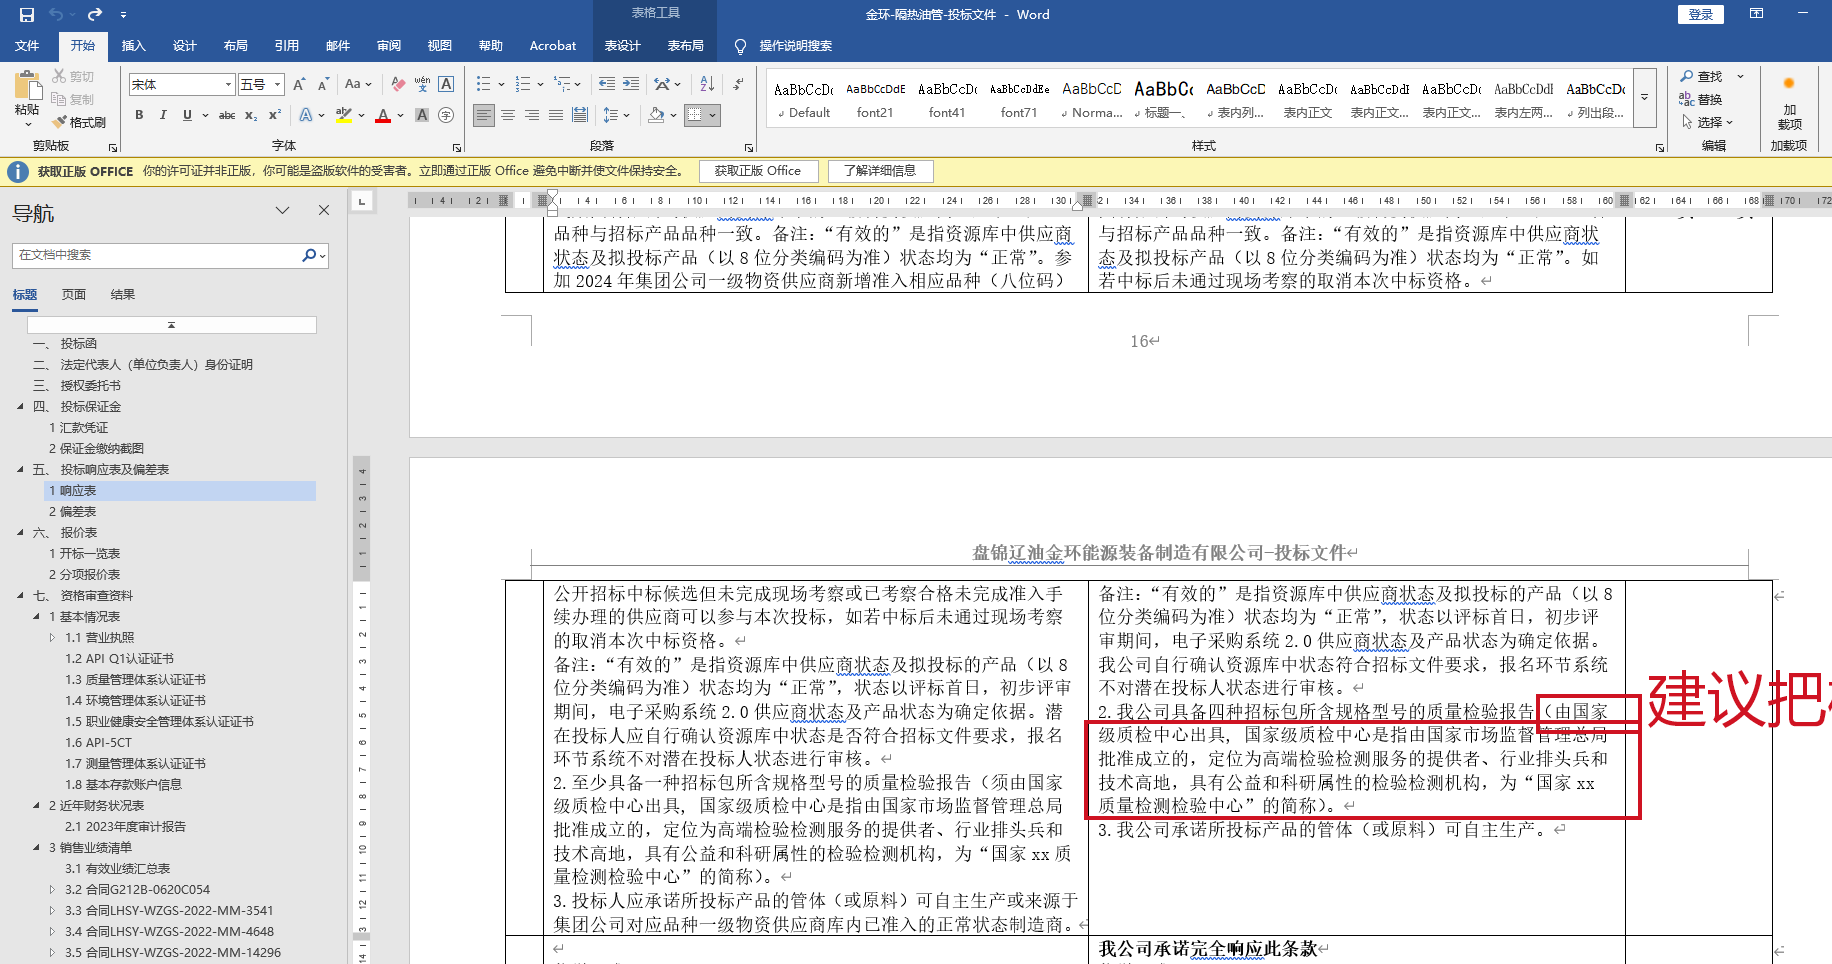Expand the styles gallery
The height and width of the screenshot is (964, 1832).
[1644, 97]
